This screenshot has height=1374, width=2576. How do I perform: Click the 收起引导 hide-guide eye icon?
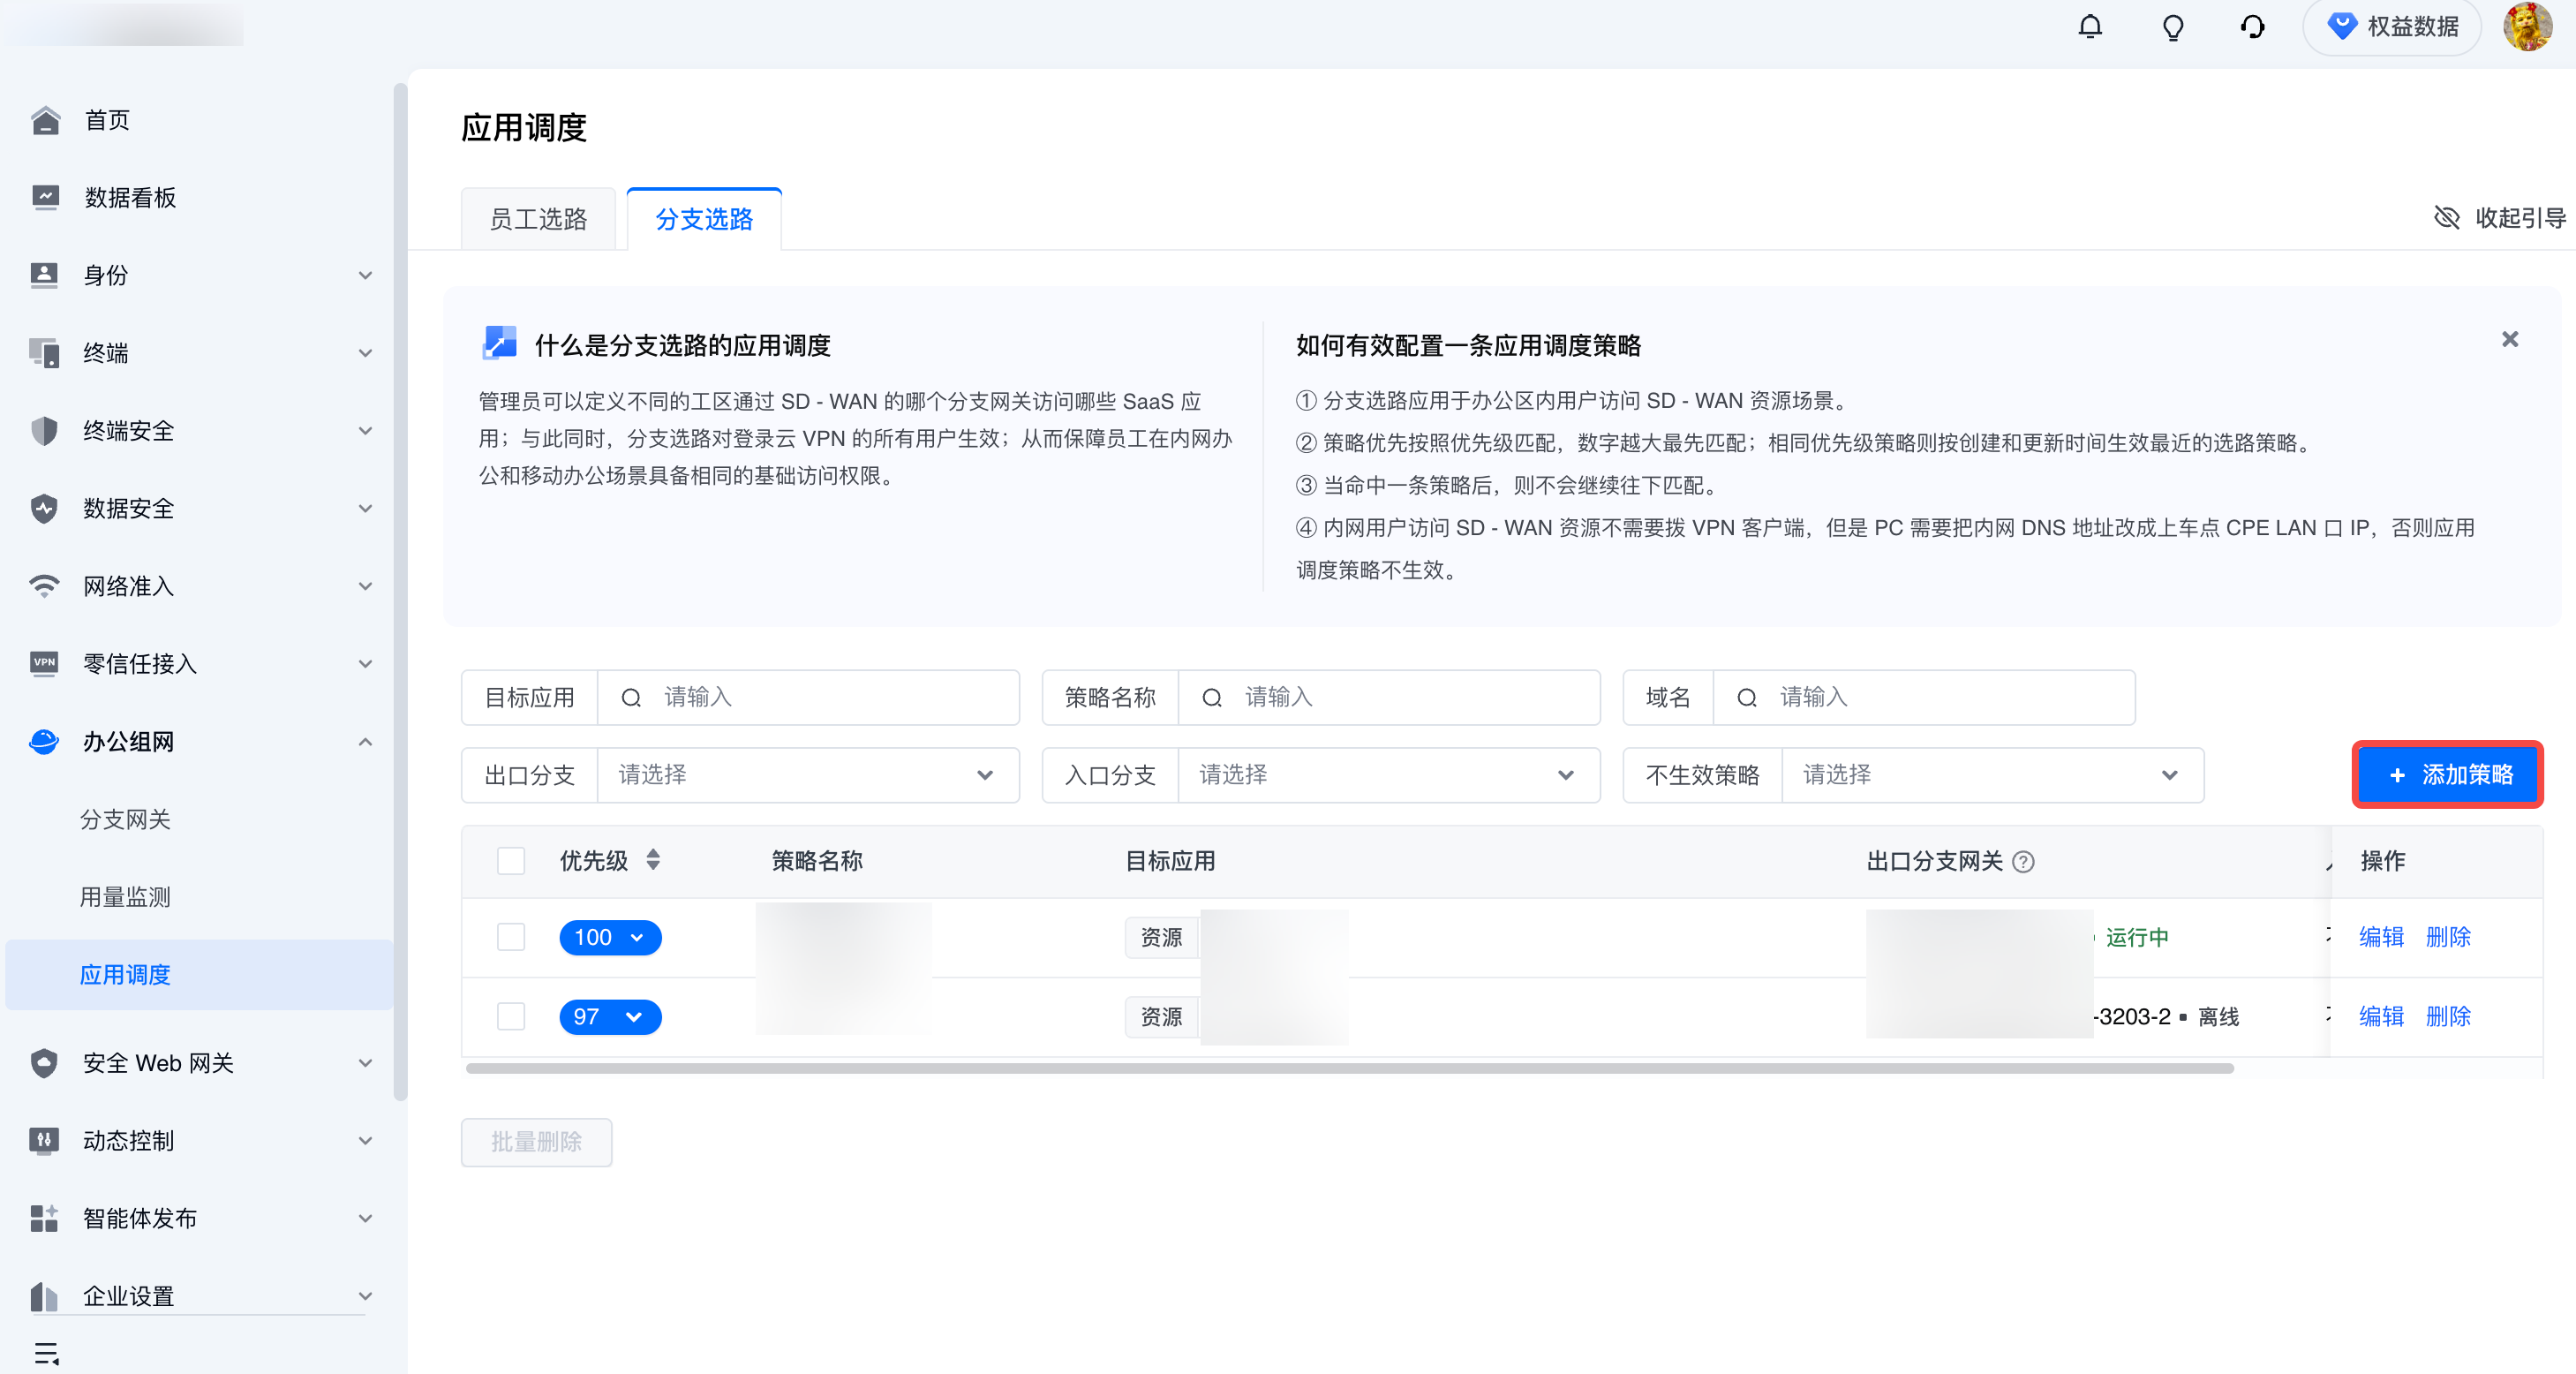2446,217
